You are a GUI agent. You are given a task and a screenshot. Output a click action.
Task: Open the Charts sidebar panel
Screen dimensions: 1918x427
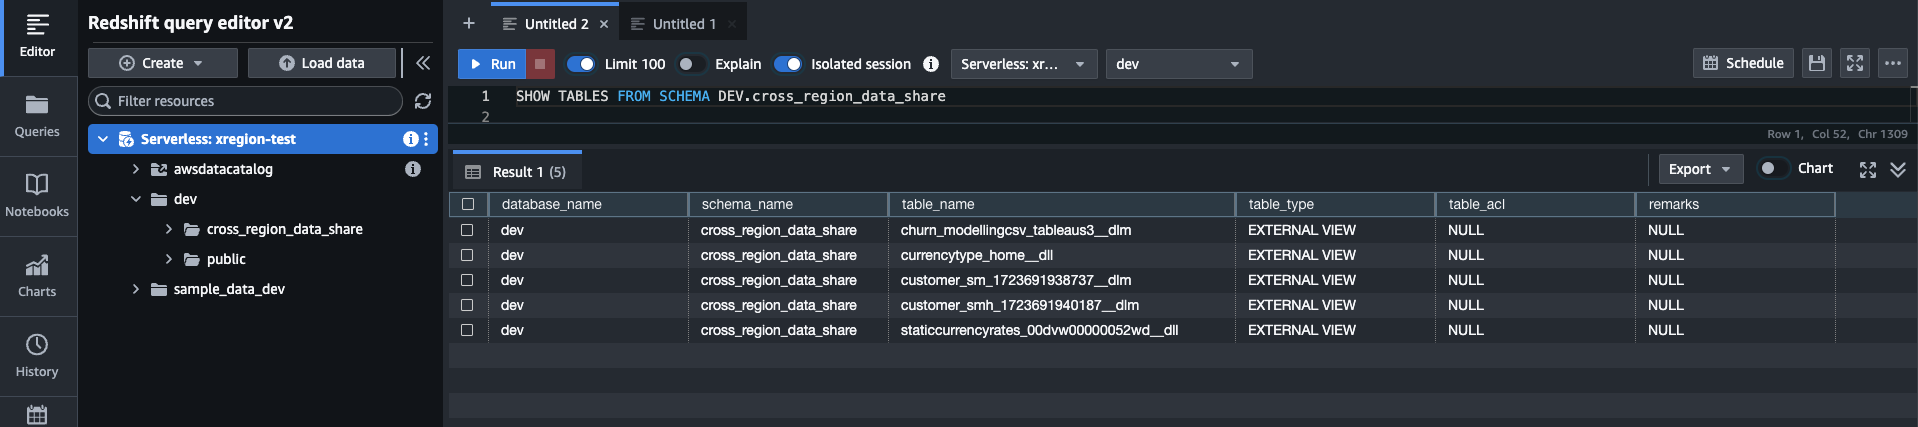point(37,276)
